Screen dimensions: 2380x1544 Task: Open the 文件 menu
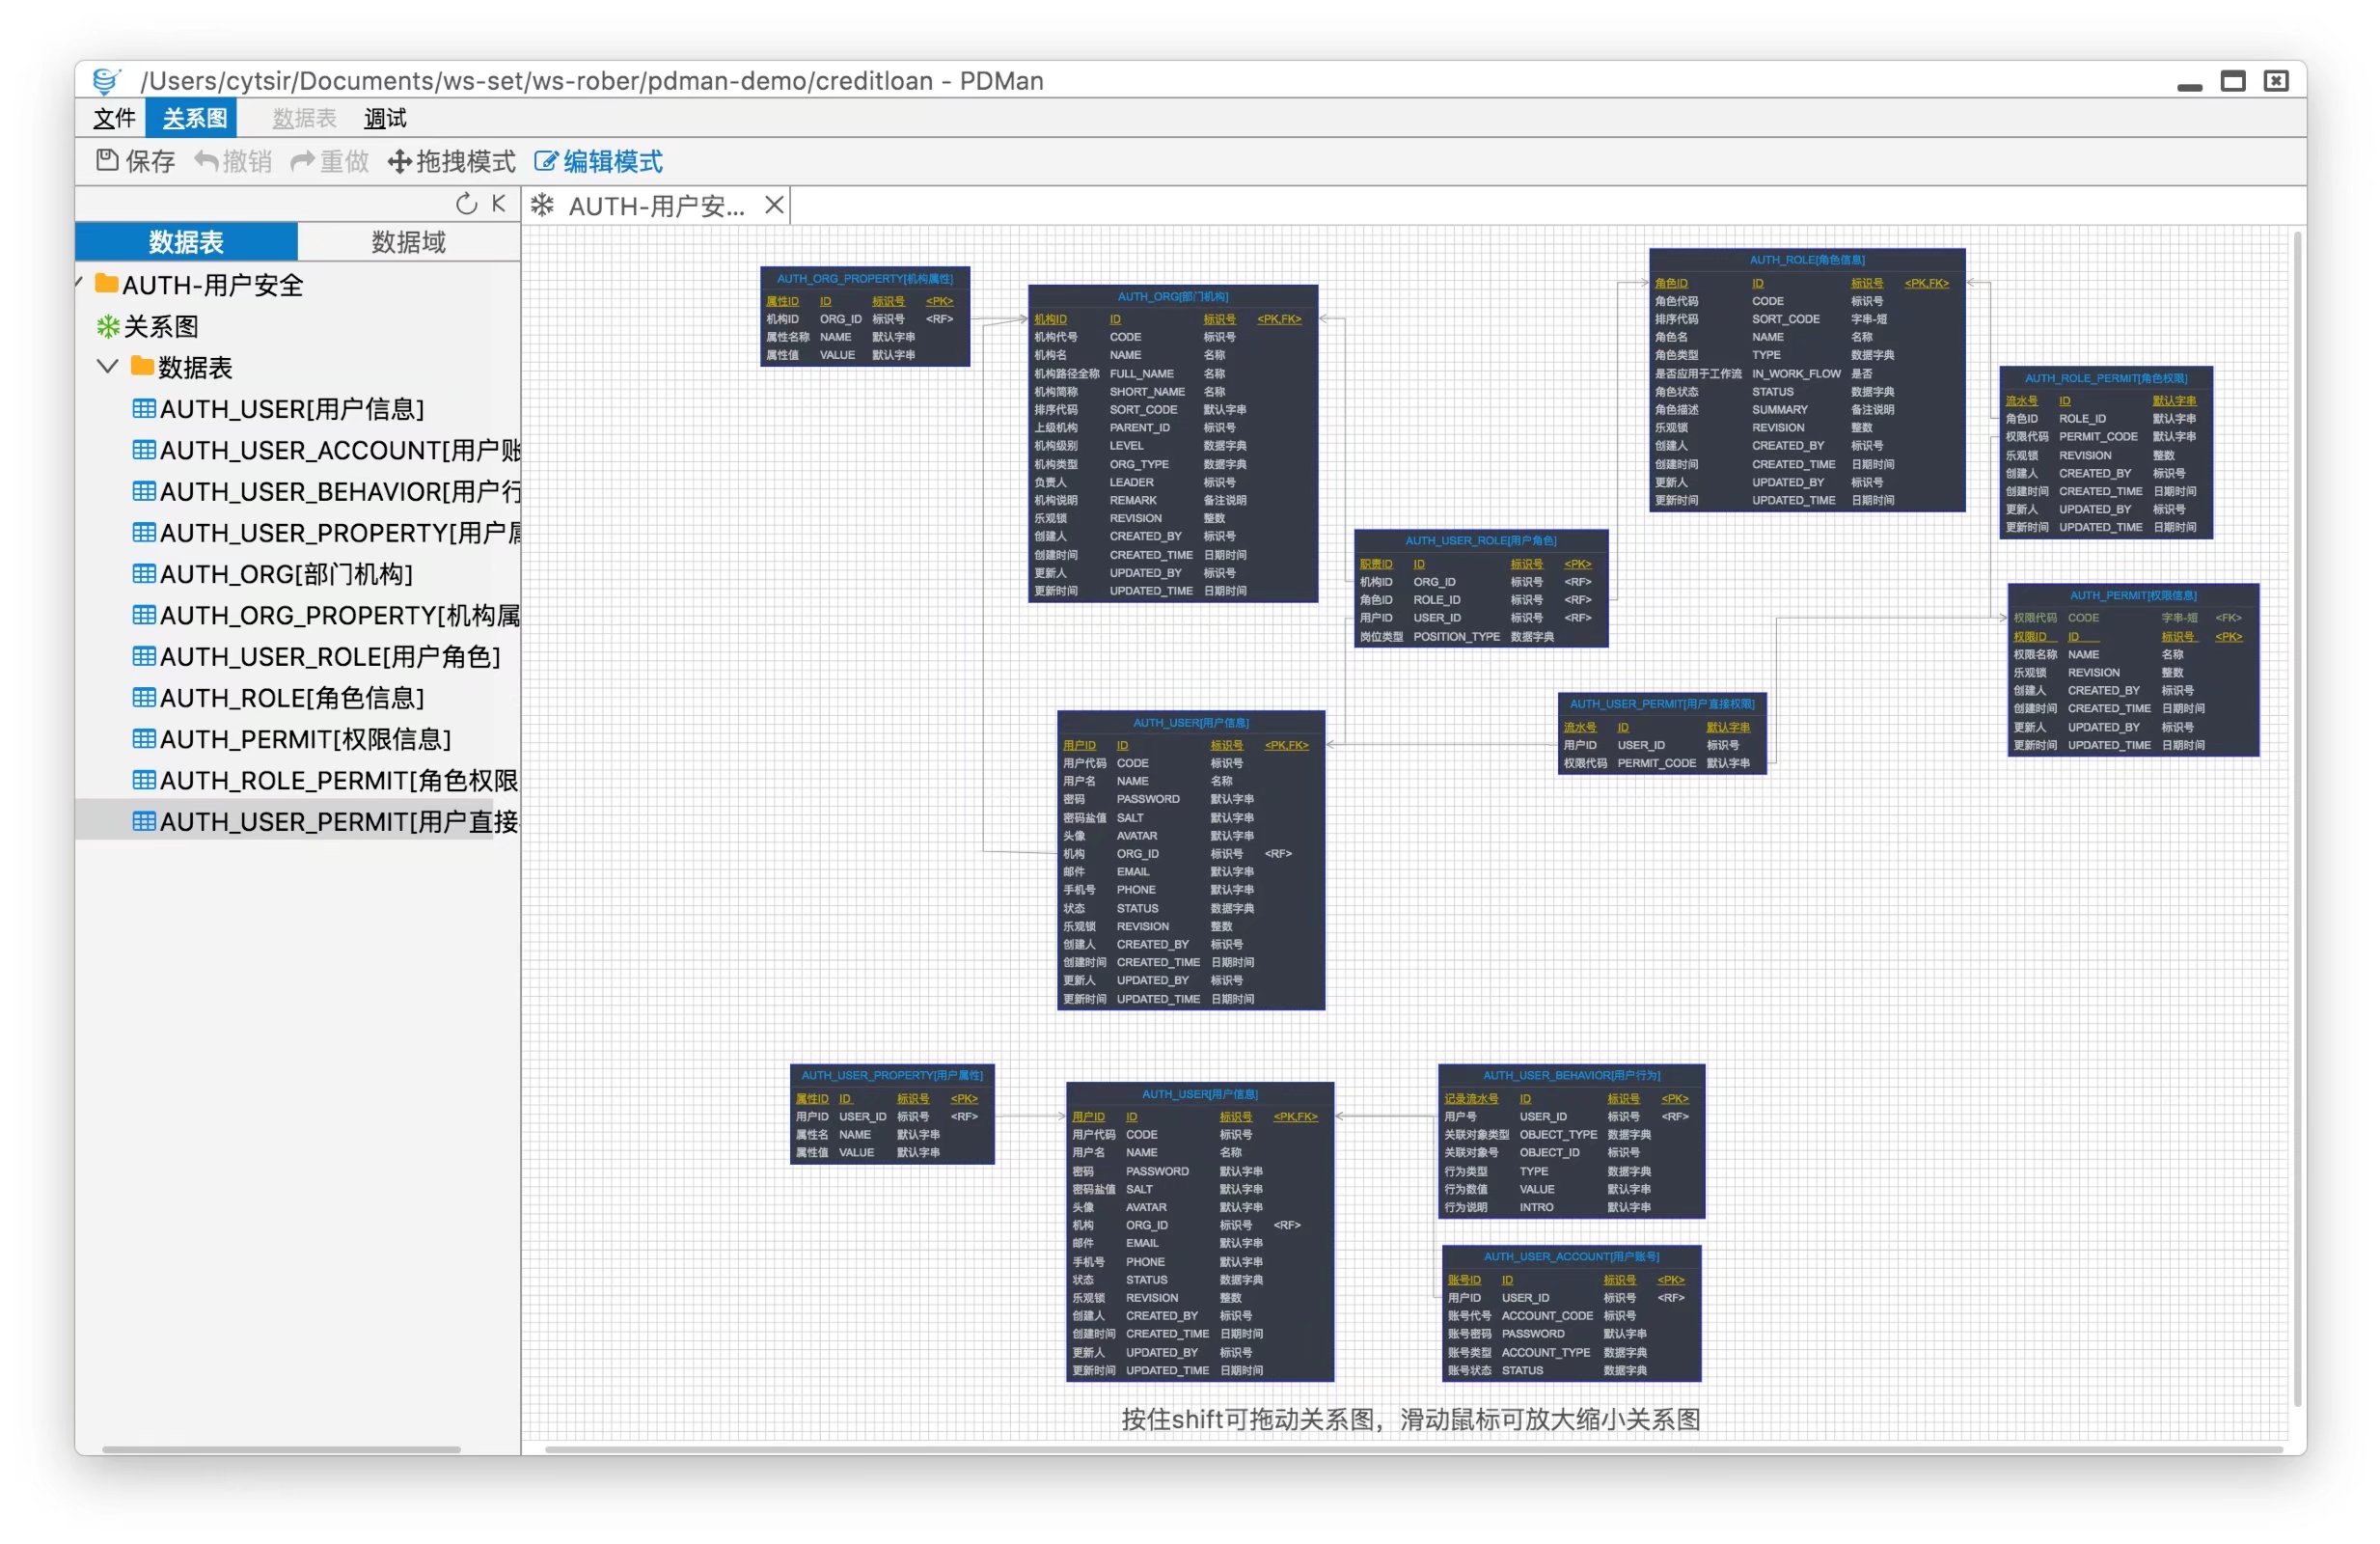coord(114,118)
